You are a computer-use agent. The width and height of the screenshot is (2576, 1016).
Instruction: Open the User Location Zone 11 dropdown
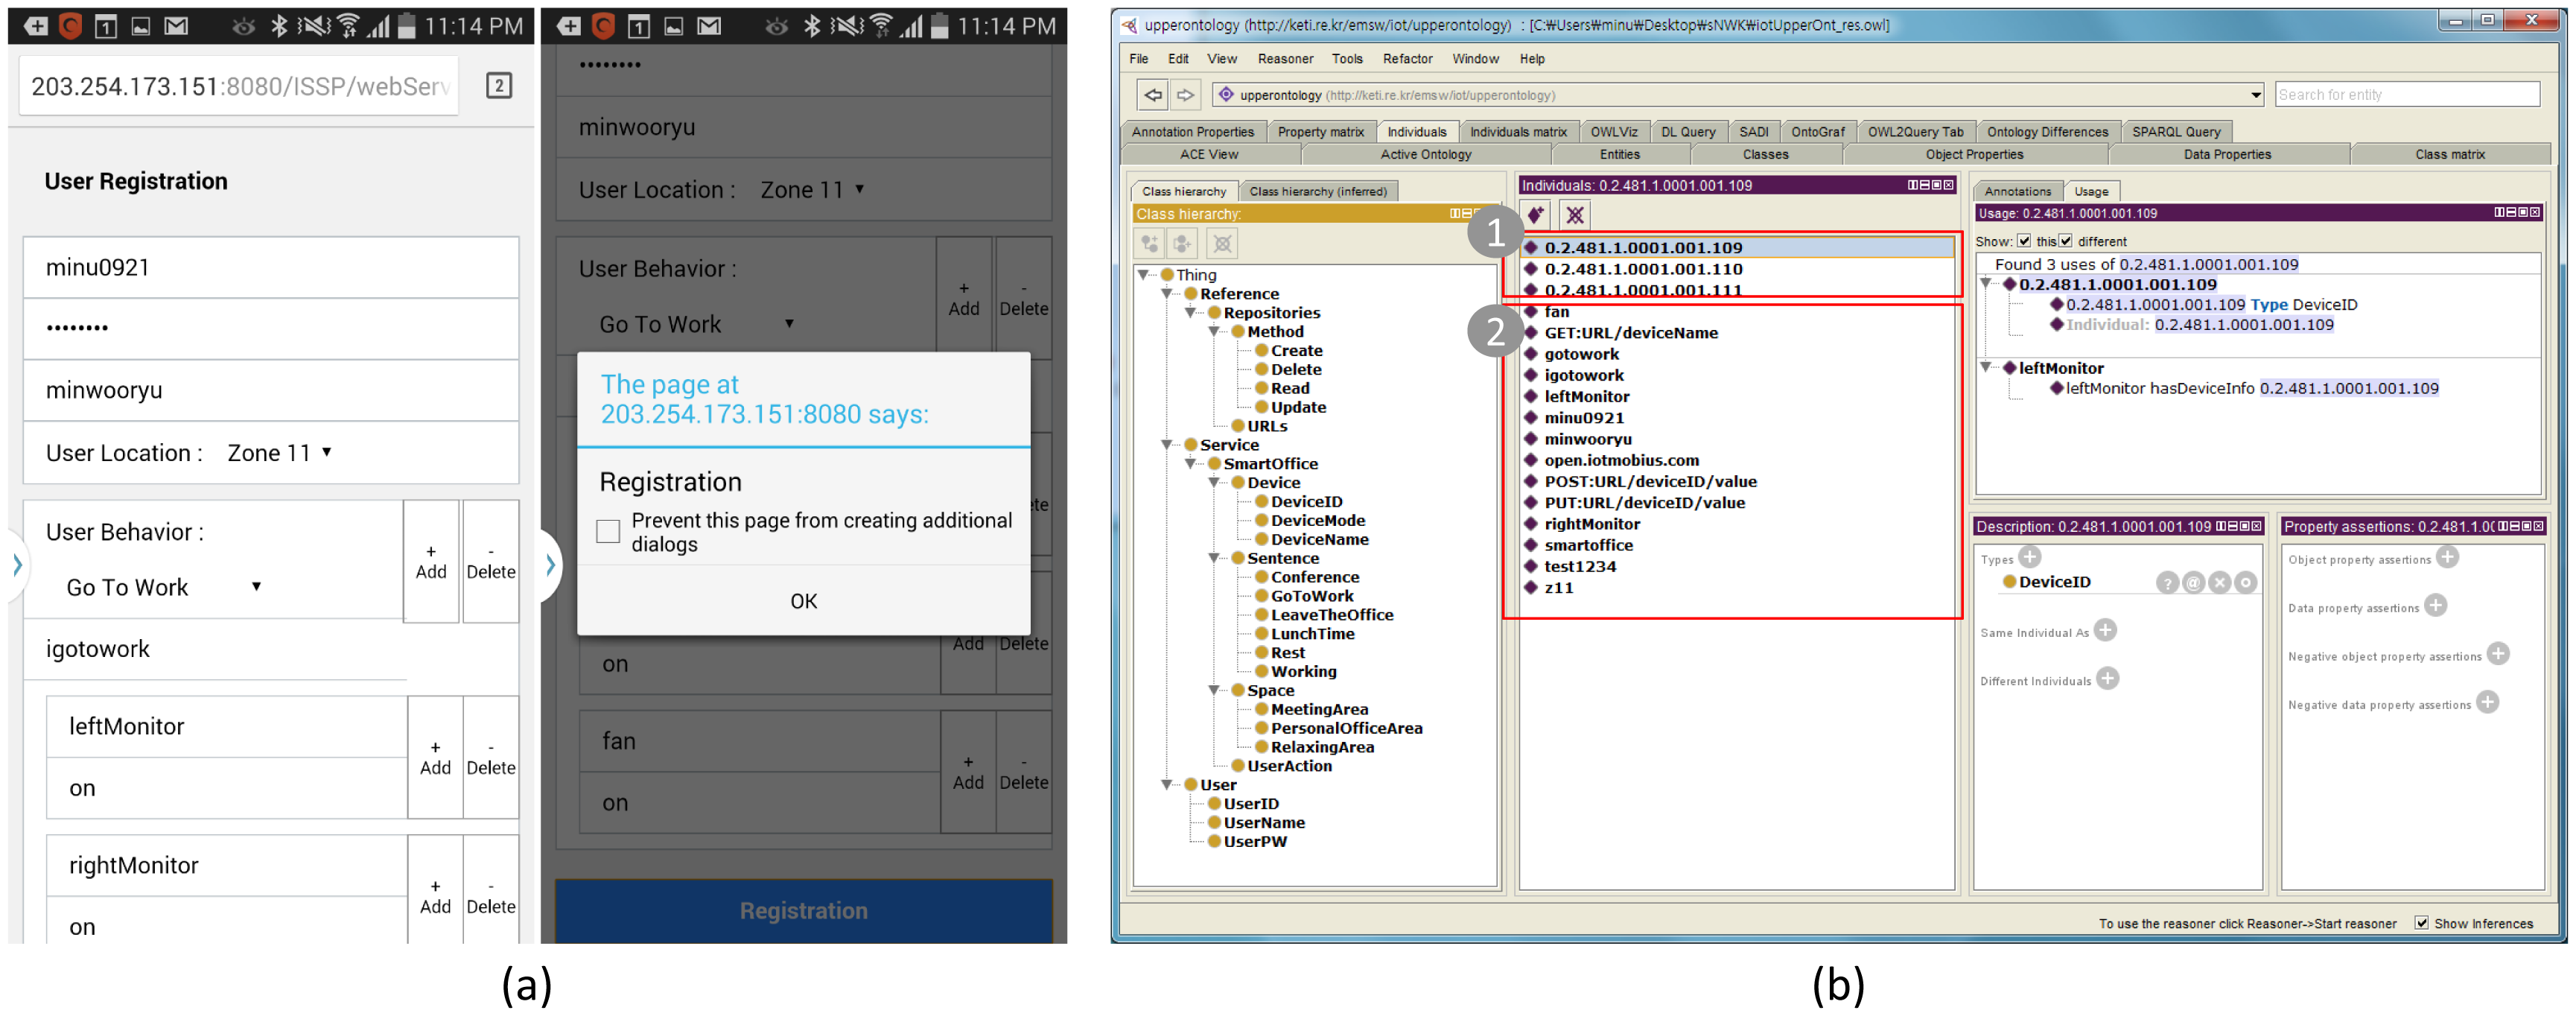click(x=279, y=453)
